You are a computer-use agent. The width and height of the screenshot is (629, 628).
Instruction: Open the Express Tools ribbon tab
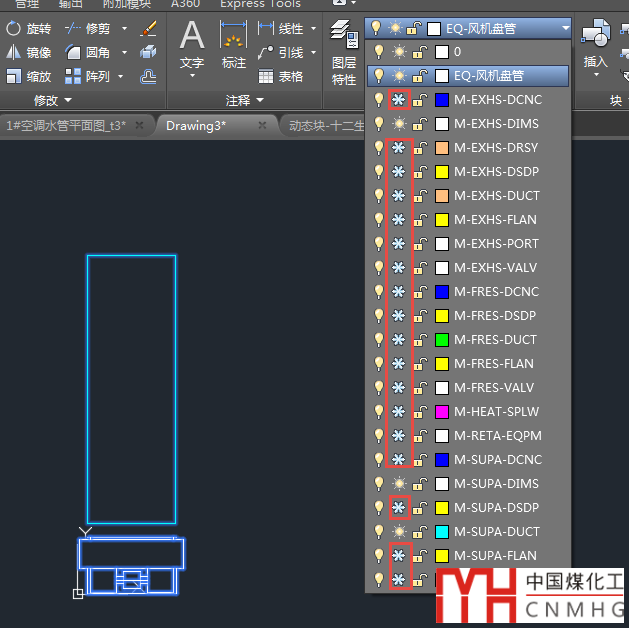click(260, 4)
